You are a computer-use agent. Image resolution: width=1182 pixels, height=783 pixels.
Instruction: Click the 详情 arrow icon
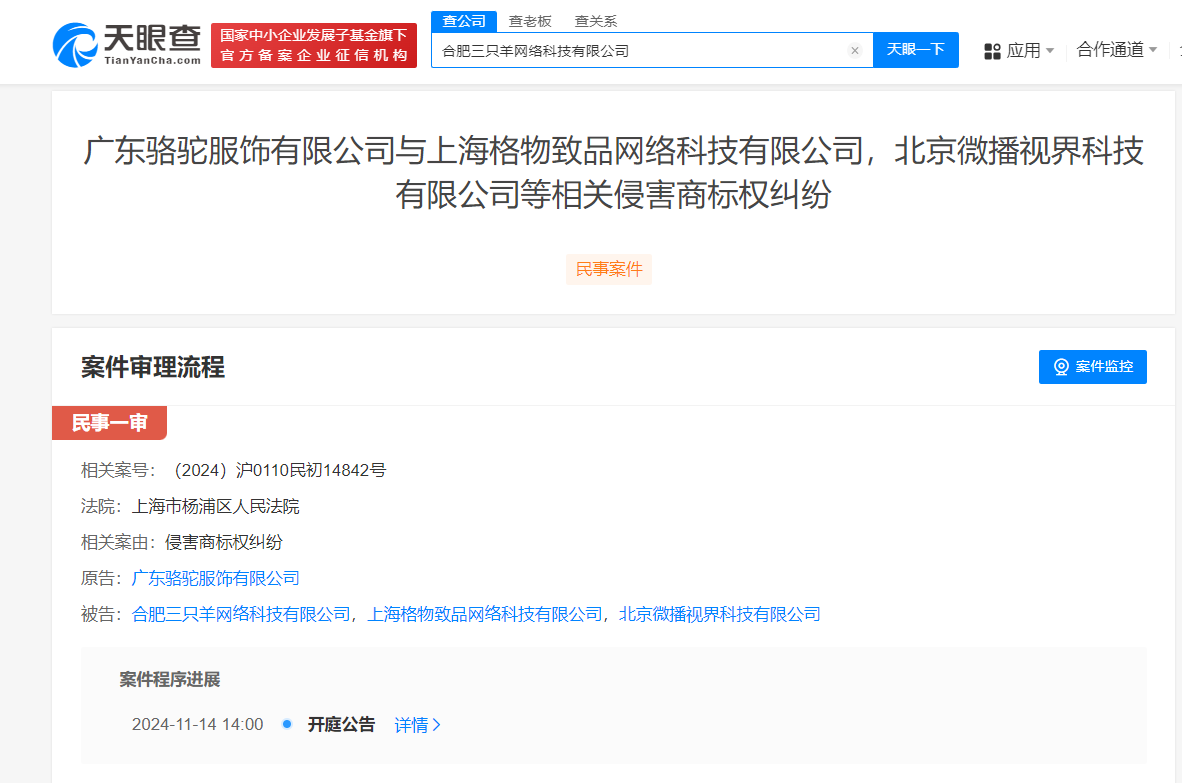click(x=438, y=724)
